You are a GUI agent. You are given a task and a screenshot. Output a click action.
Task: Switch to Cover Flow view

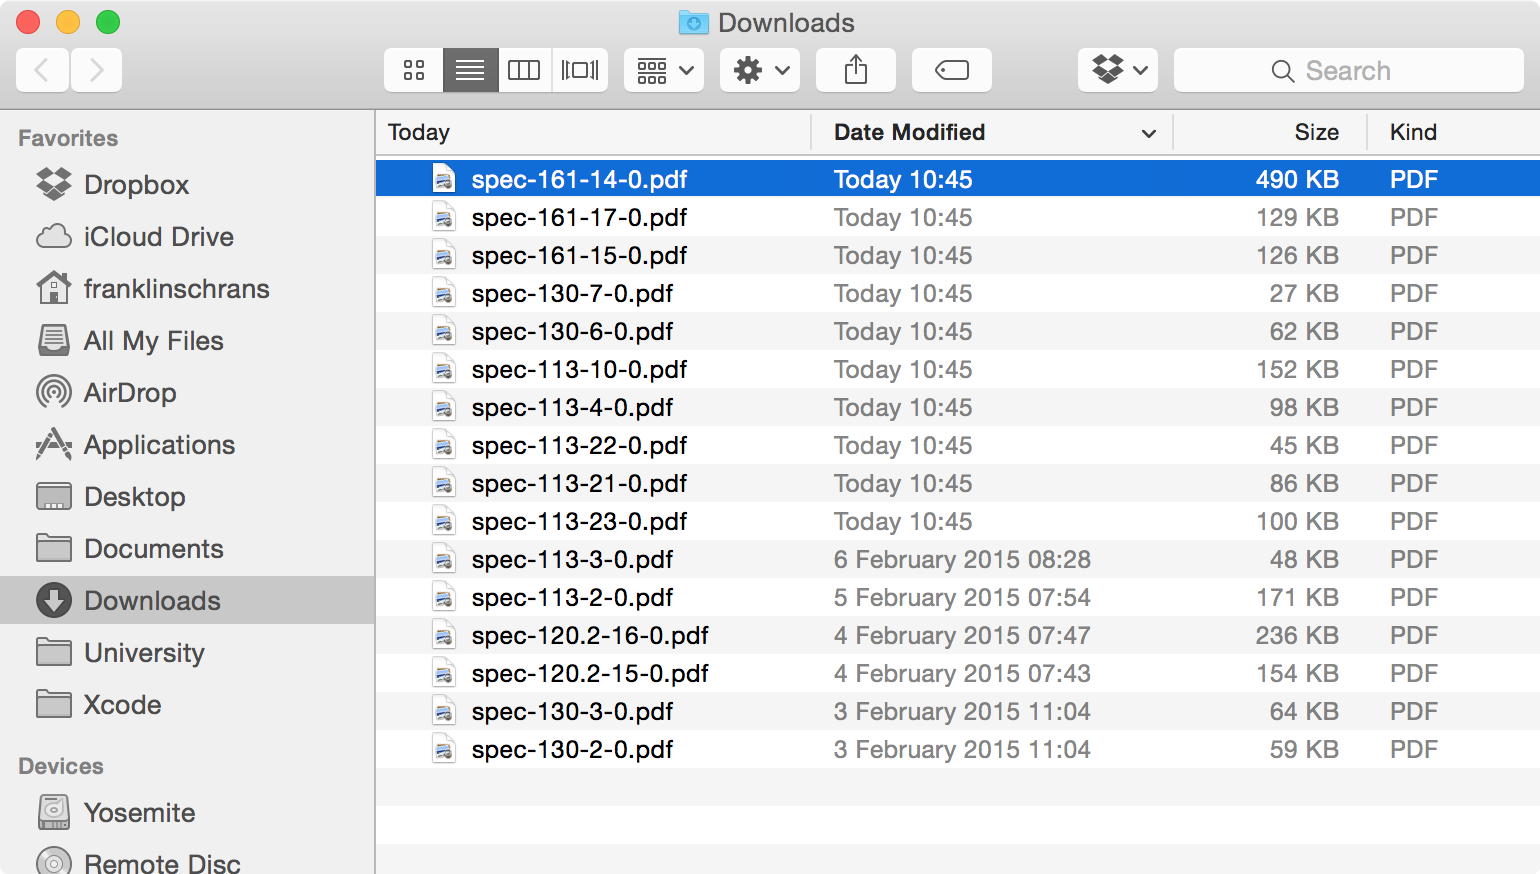pyautogui.click(x=580, y=70)
